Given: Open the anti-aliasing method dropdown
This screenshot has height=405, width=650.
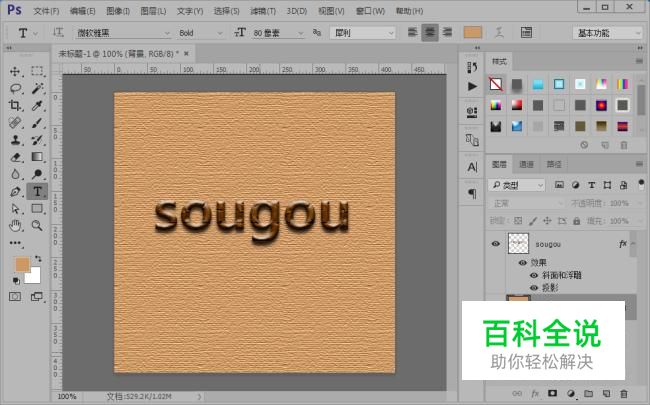Looking at the screenshot, I should (x=363, y=33).
